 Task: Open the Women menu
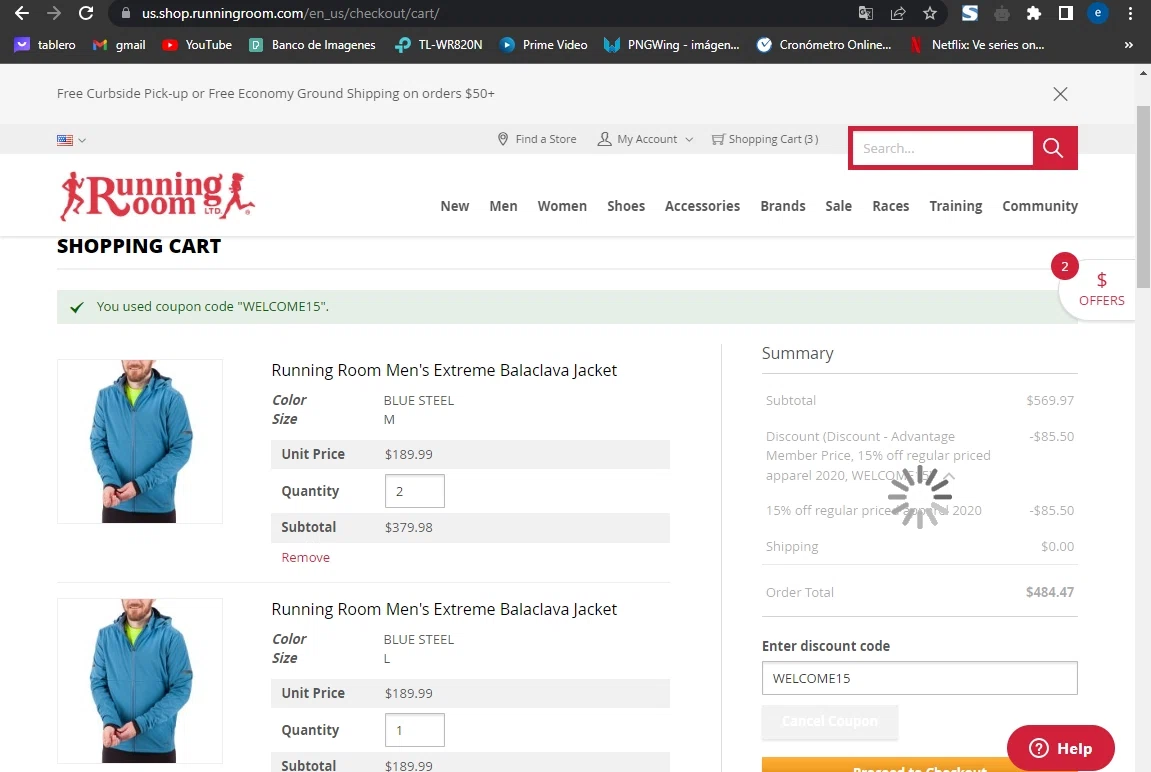(562, 206)
